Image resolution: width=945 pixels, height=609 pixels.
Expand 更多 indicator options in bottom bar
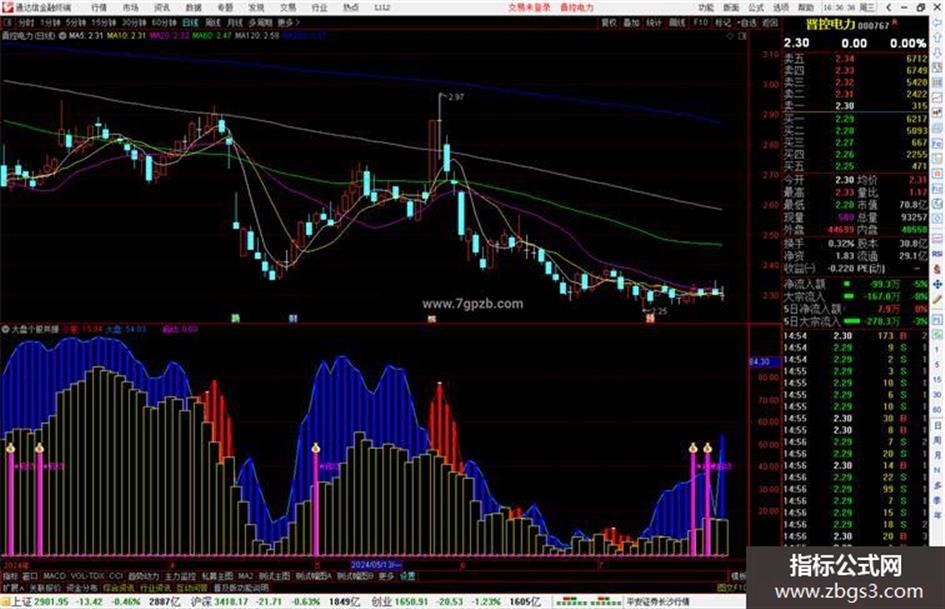[386, 576]
